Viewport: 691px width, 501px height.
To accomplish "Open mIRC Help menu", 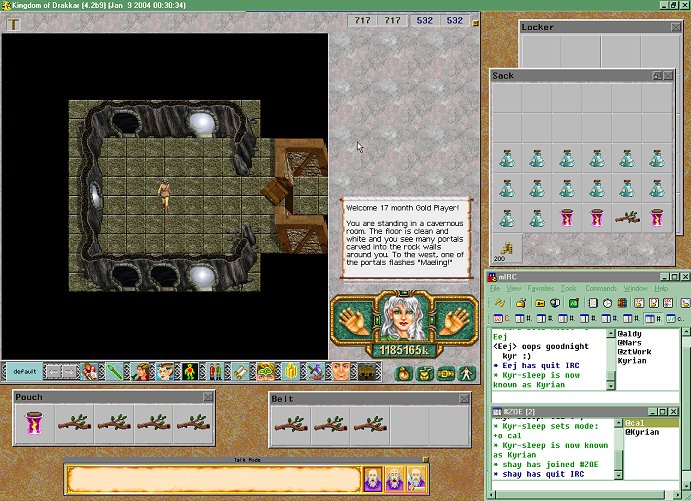I will point(661,288).
